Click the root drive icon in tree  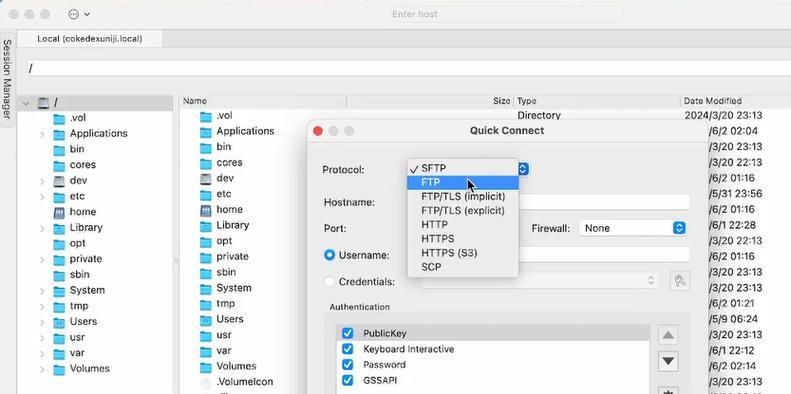pyautogui.click(x=43, y=103)
